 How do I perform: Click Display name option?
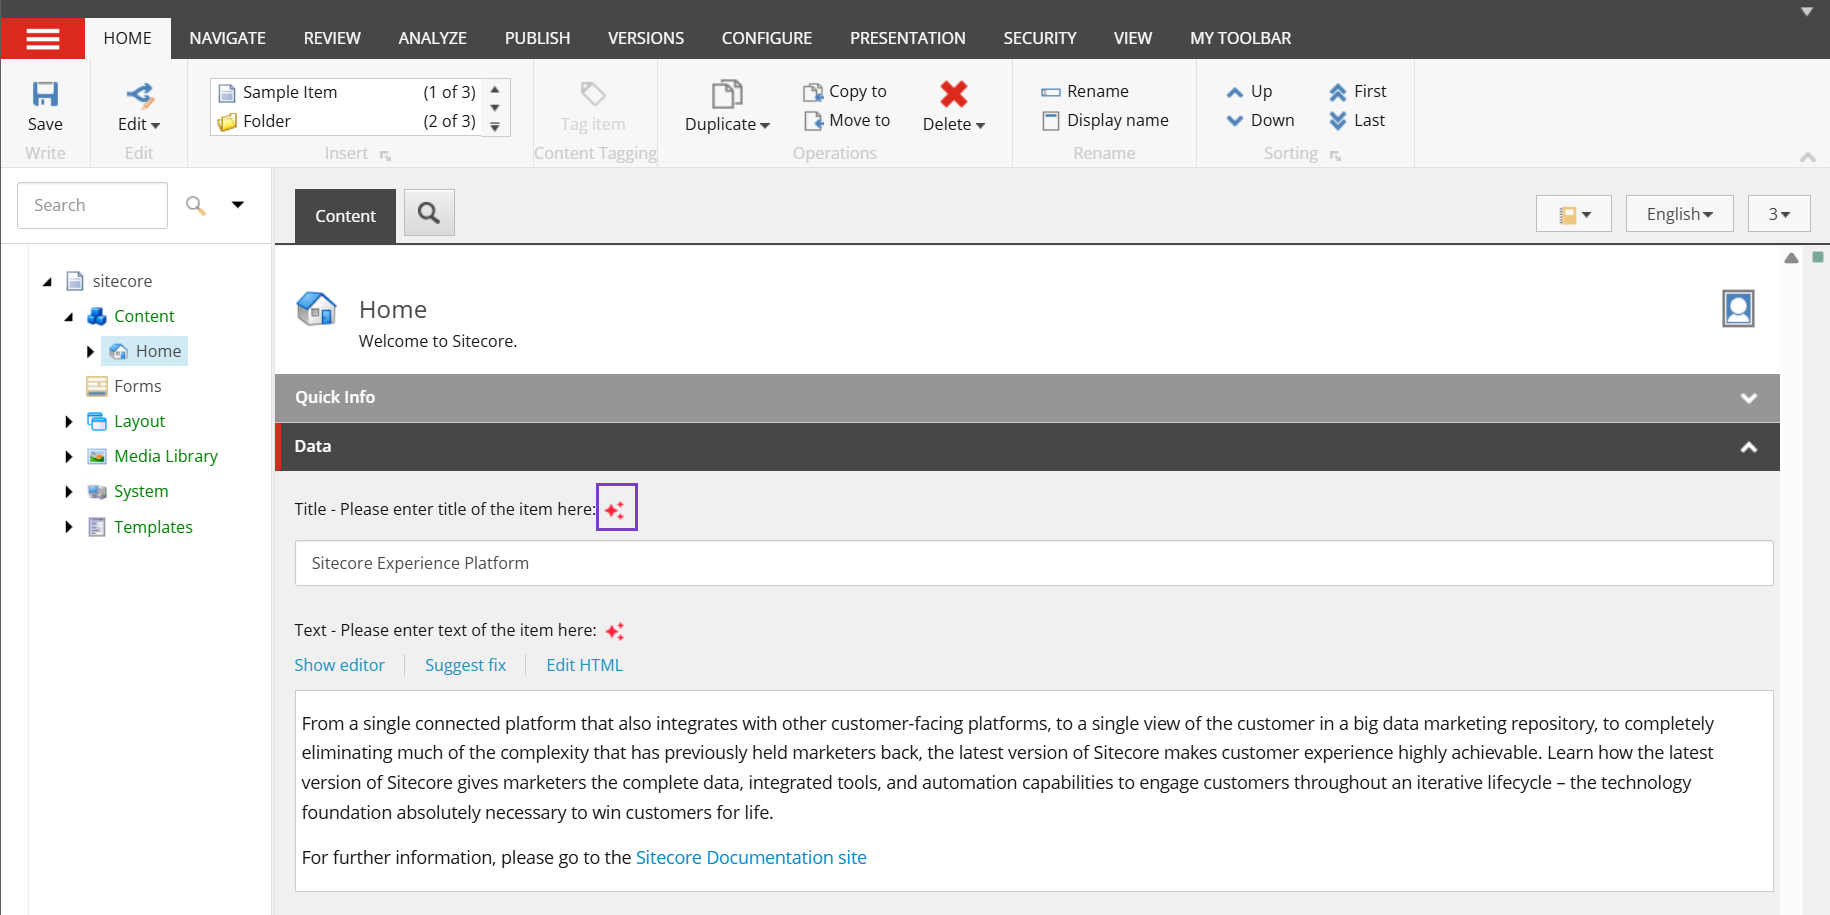point(1105,120)
